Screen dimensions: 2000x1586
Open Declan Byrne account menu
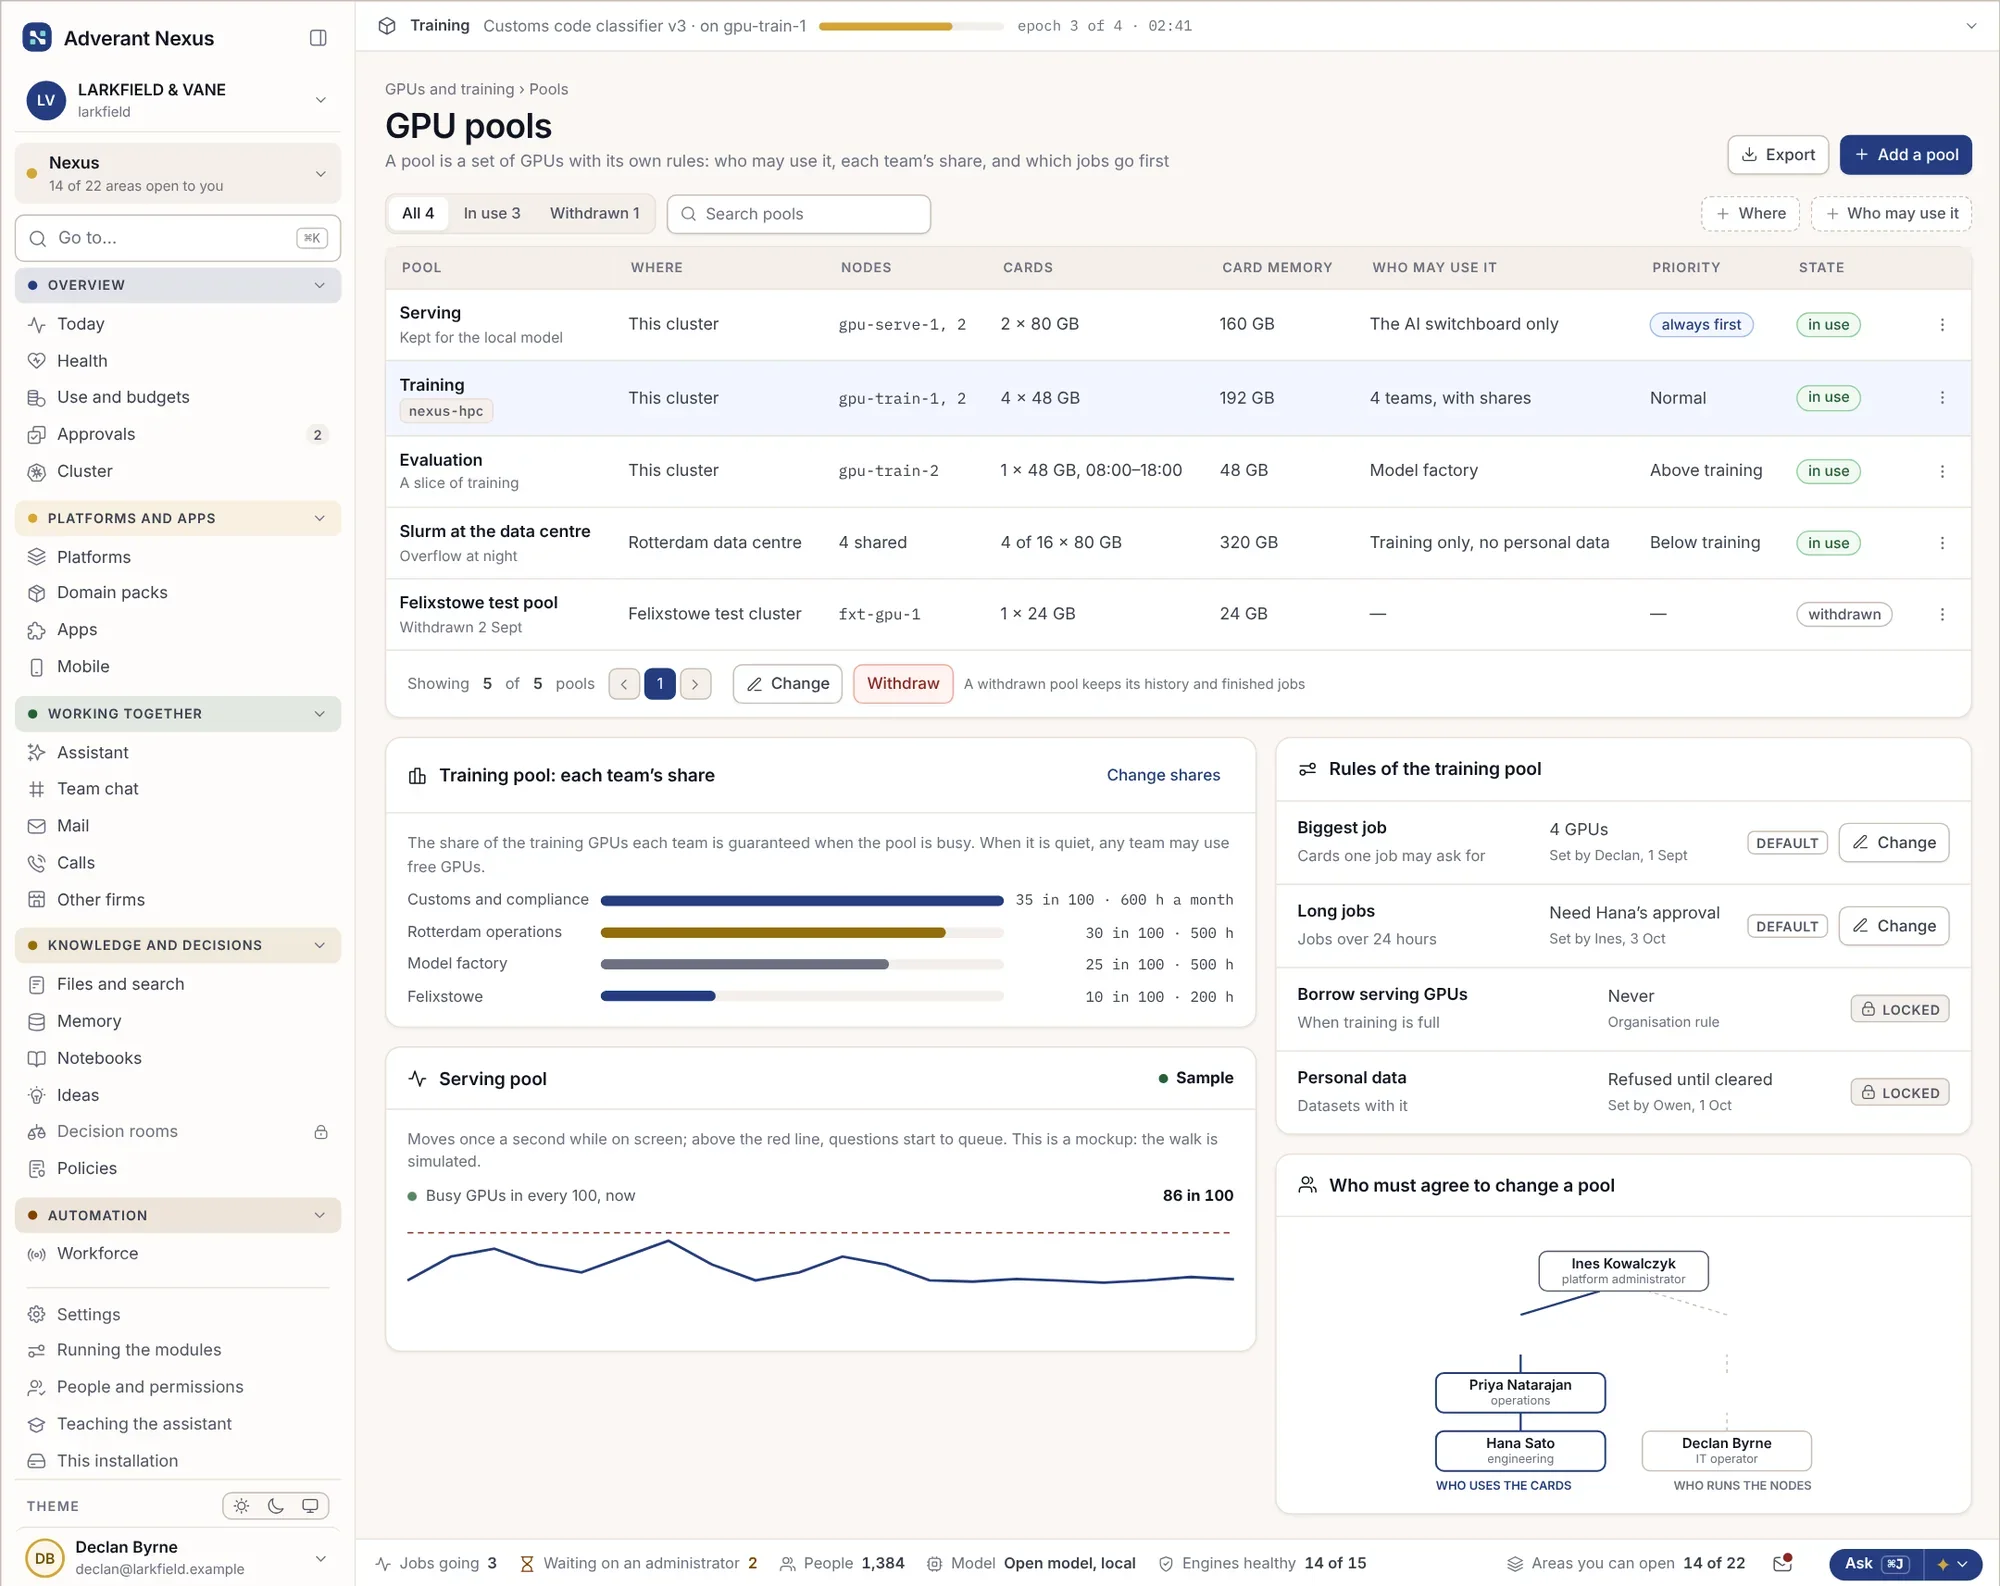tap(178, 1557)
